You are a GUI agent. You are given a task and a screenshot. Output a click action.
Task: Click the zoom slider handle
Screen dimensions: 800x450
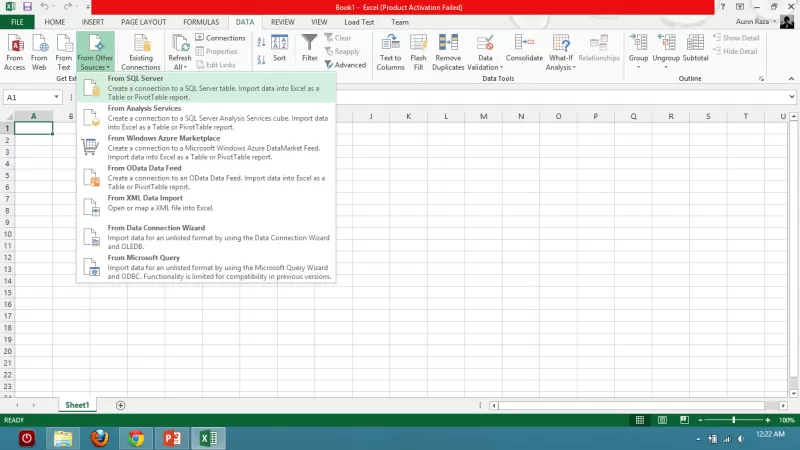pos(734,420)
